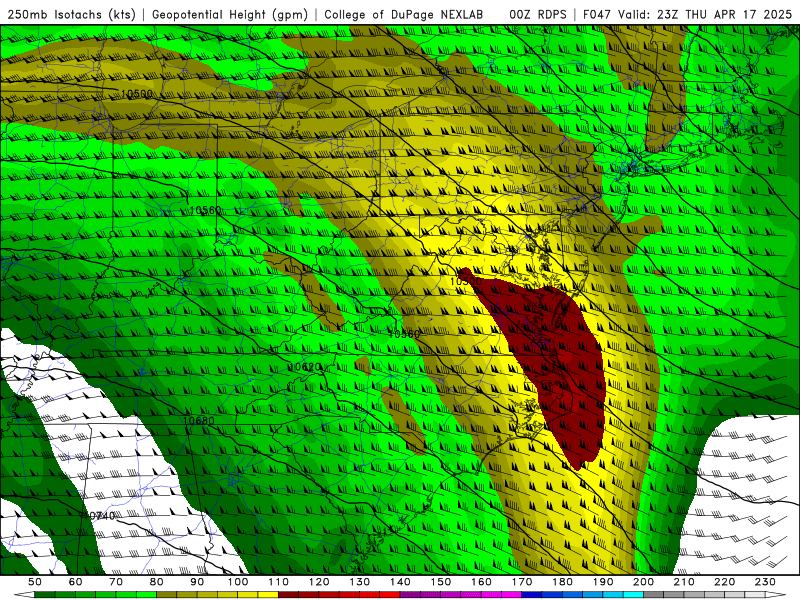Viewport: 800px width, 600px height.
Task: Click the 'Geopotential Height (gpm)' title text
Action: (230, 14)
